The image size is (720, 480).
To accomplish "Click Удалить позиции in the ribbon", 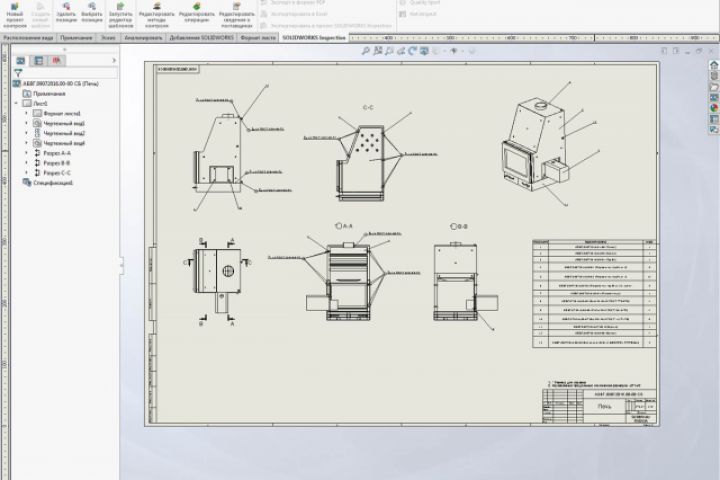I will 66,12.
